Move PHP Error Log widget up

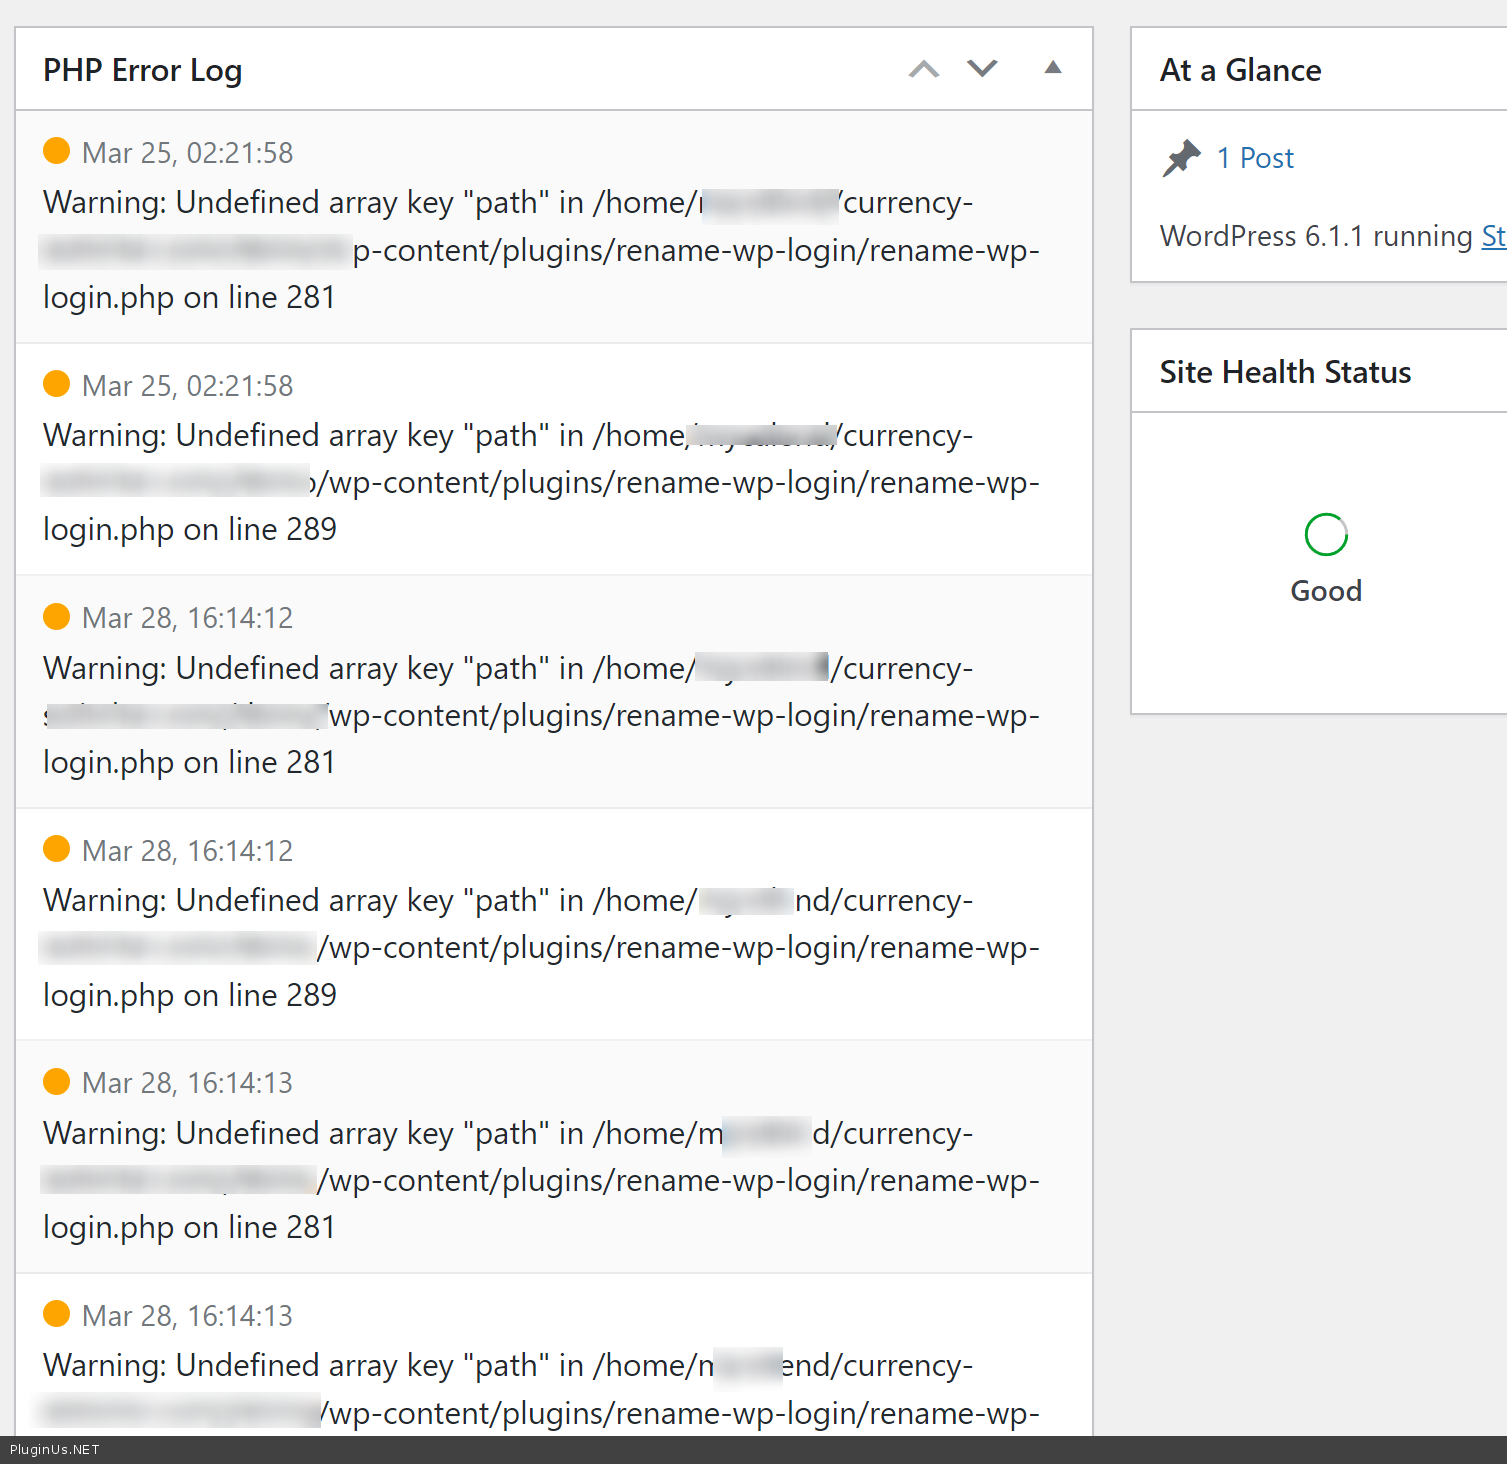[924, 69]
